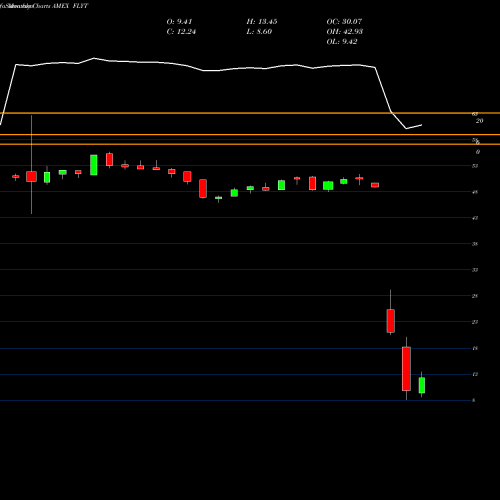Click the 28 price axis label
Image resolution: width=500 pixels, height=500 pixels.
pos(475,296)
